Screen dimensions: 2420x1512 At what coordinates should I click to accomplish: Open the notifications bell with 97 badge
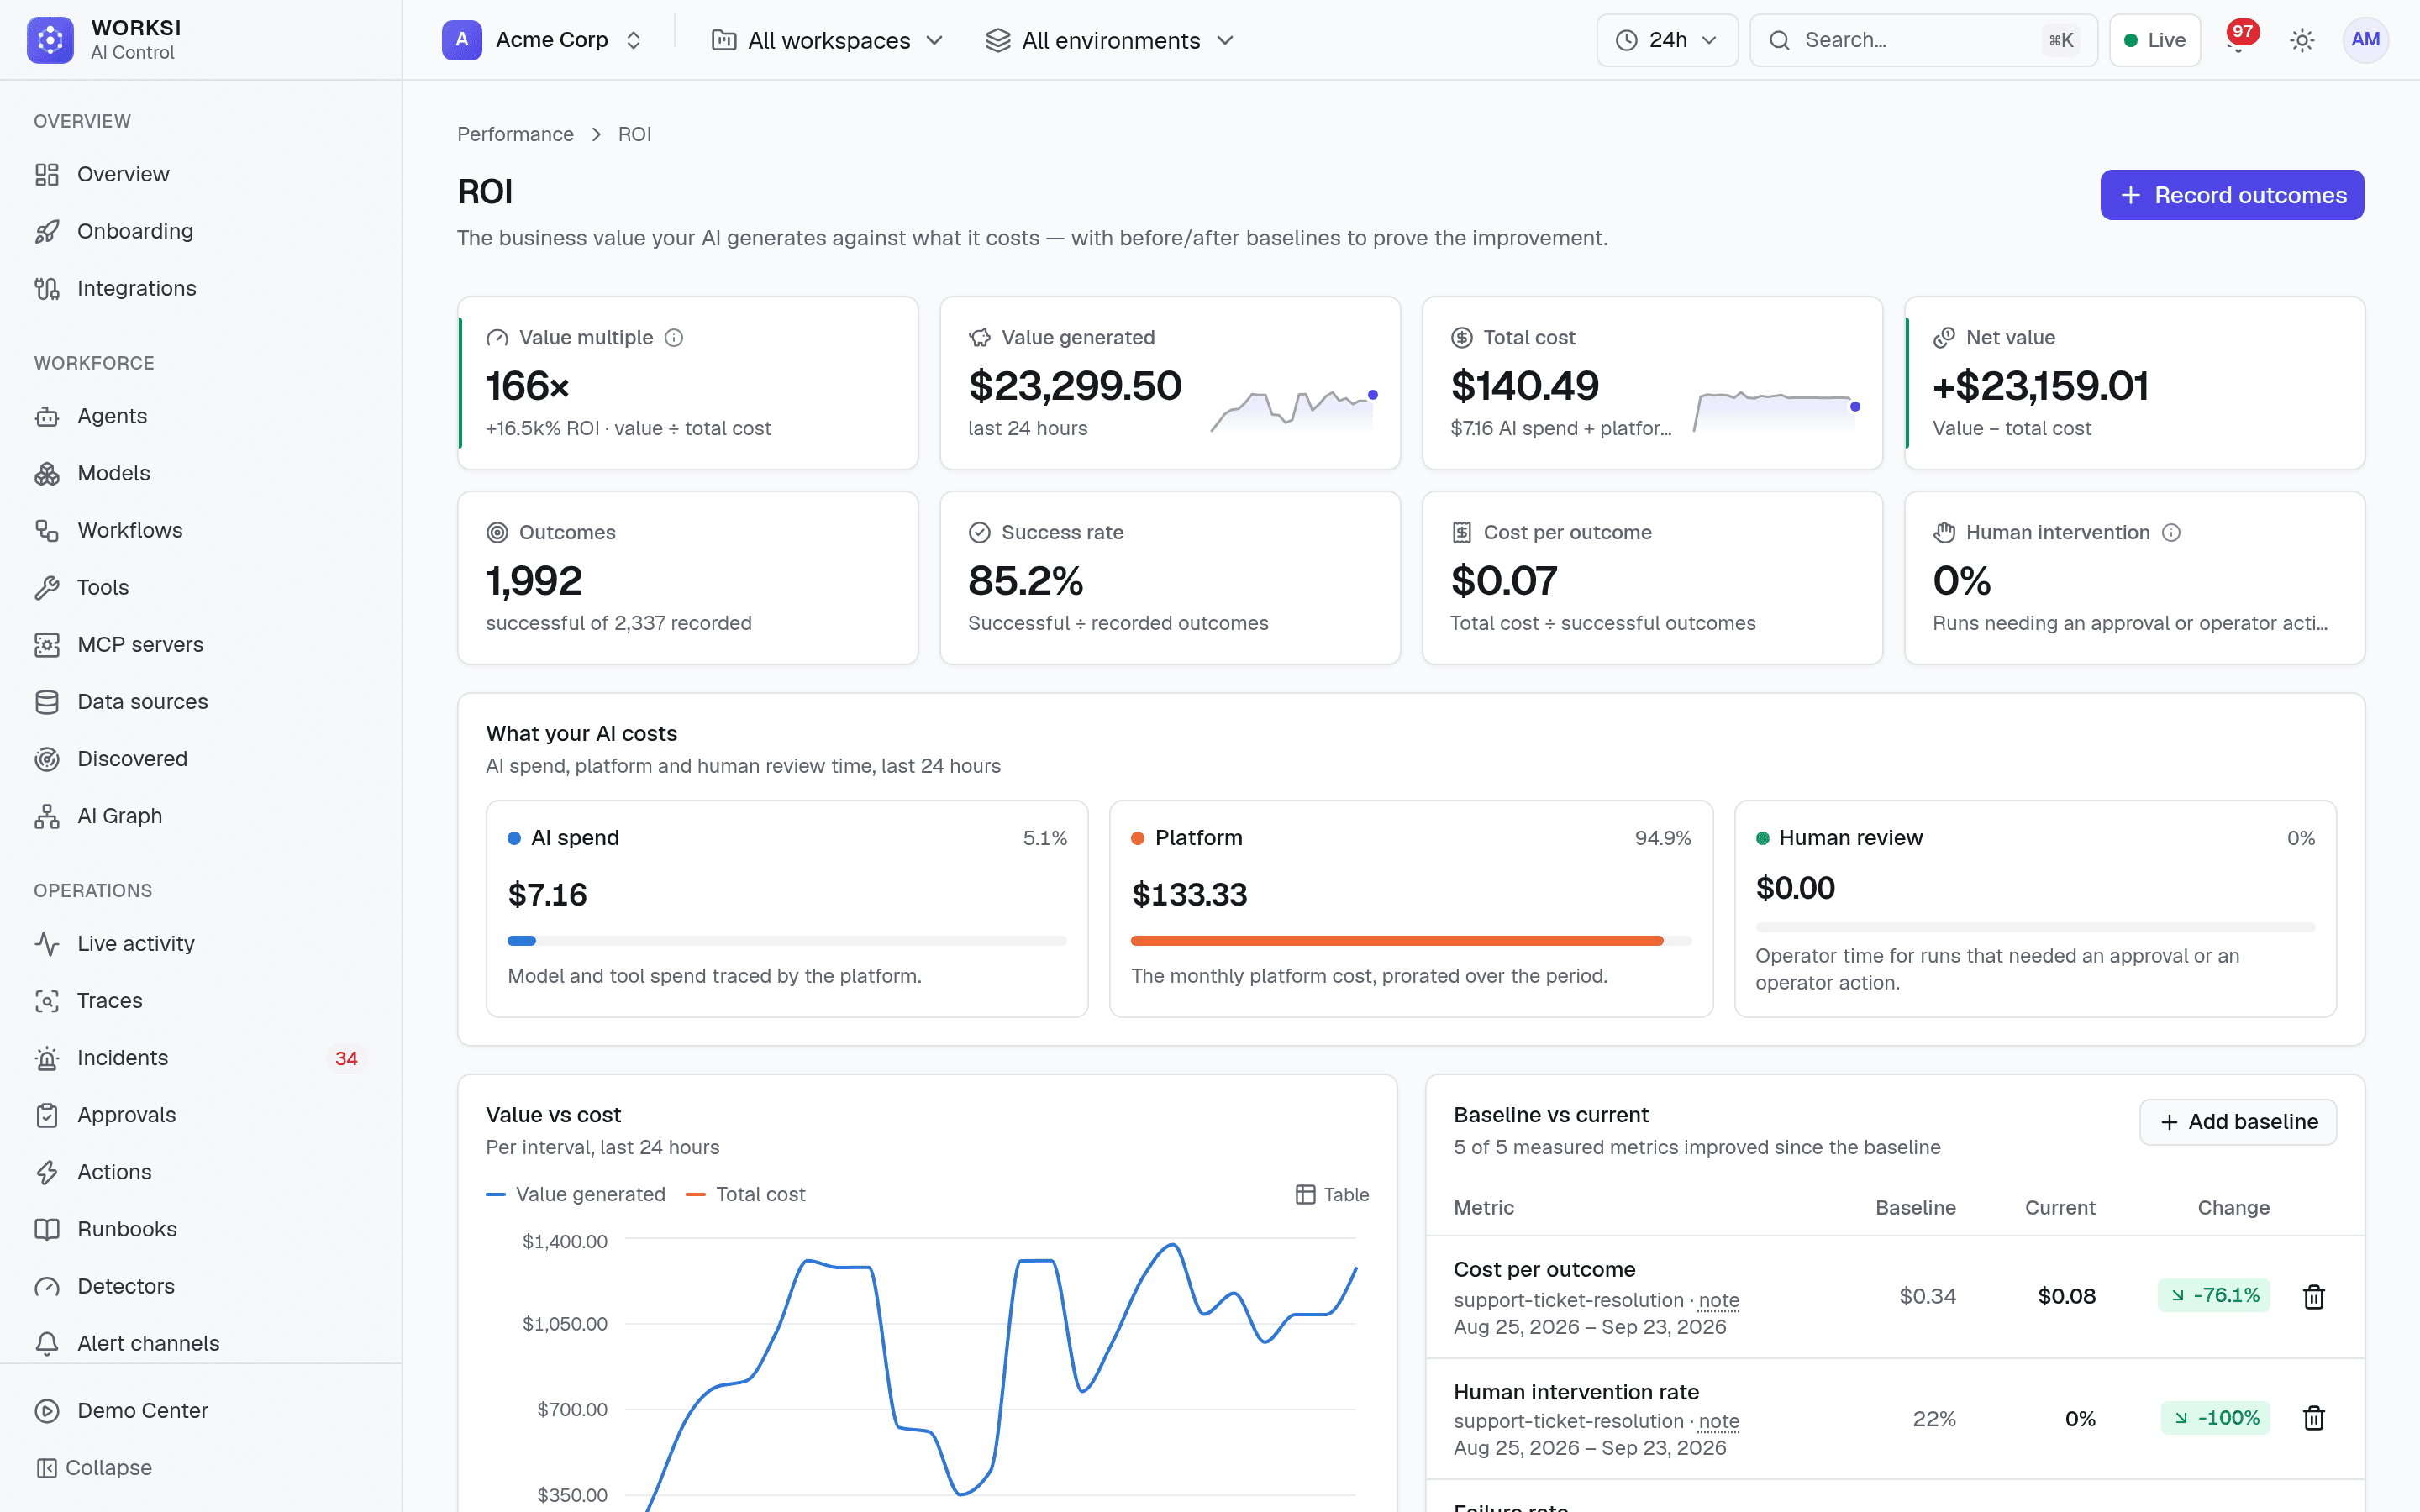pos(2238,40)
